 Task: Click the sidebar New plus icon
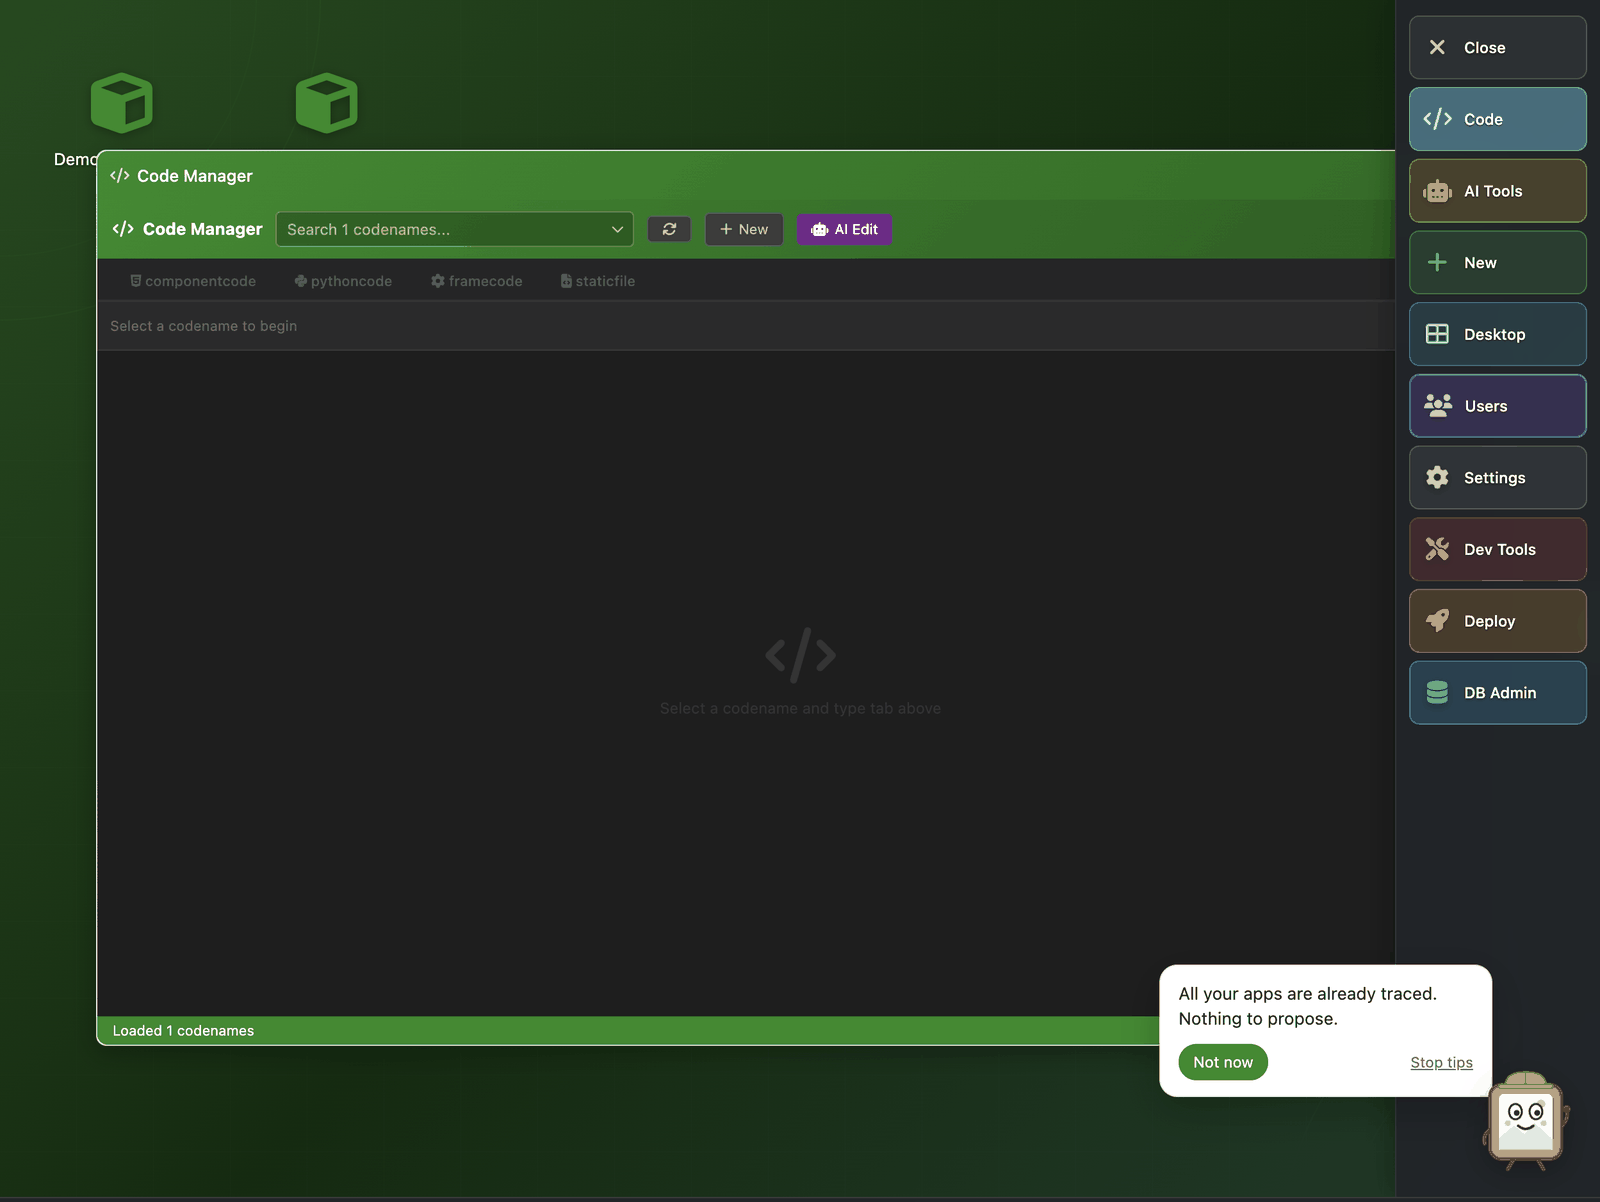[1437, 262]
